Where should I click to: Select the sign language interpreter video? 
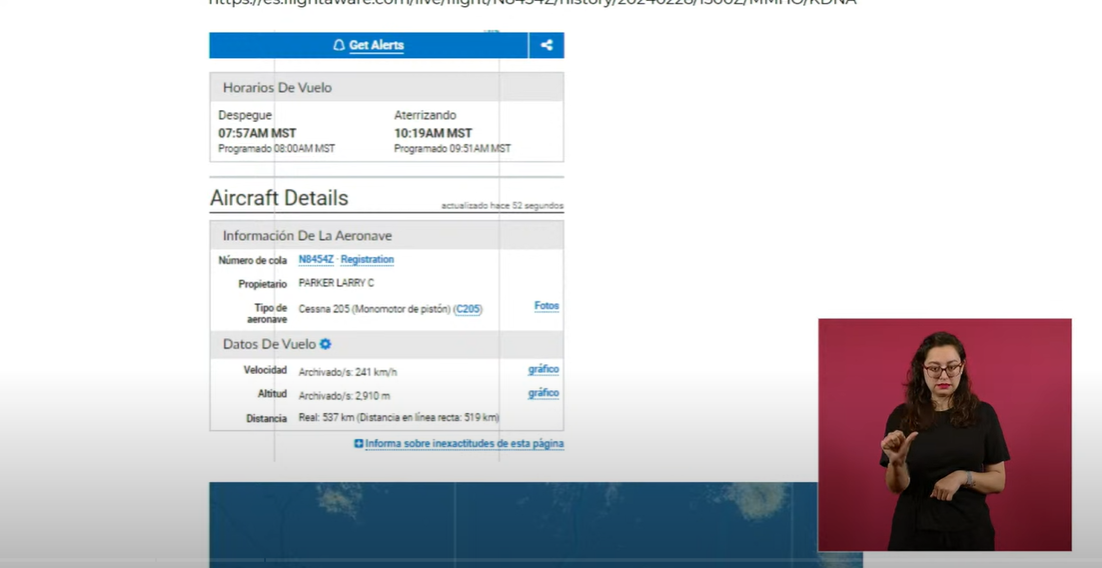[x=944, y=435]
